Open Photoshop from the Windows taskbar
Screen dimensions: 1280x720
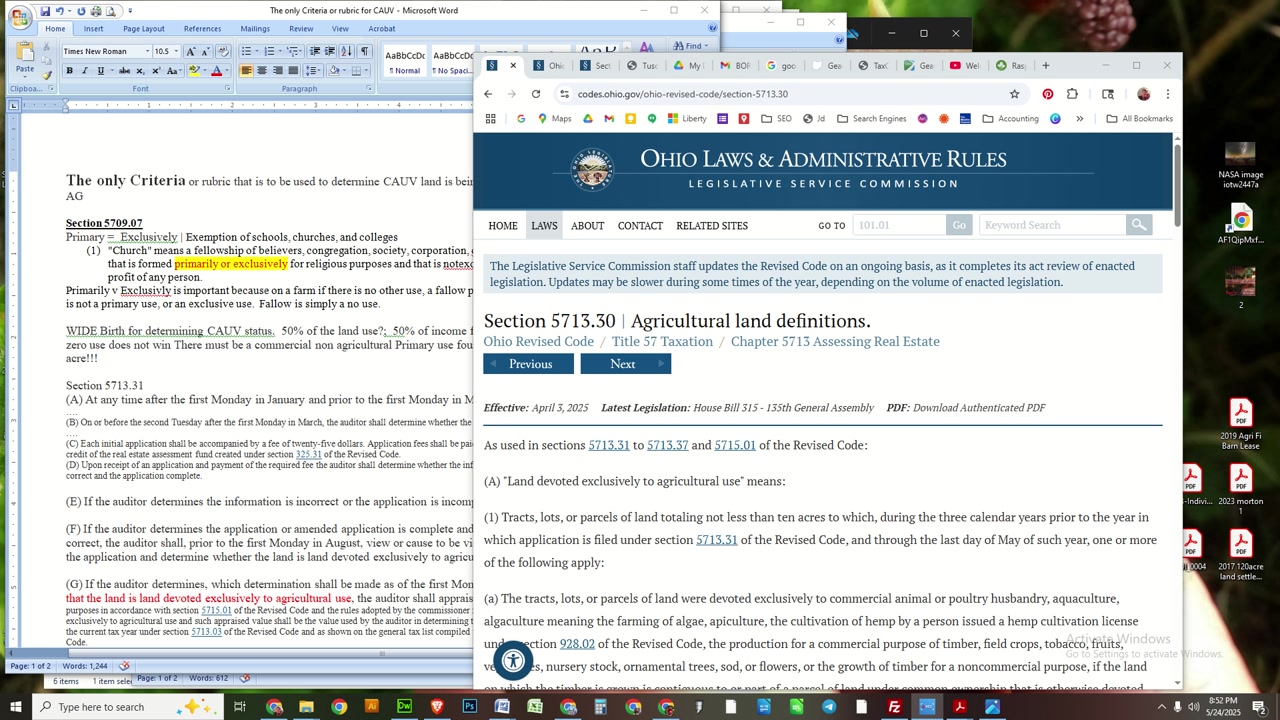(x=469, y=707)
